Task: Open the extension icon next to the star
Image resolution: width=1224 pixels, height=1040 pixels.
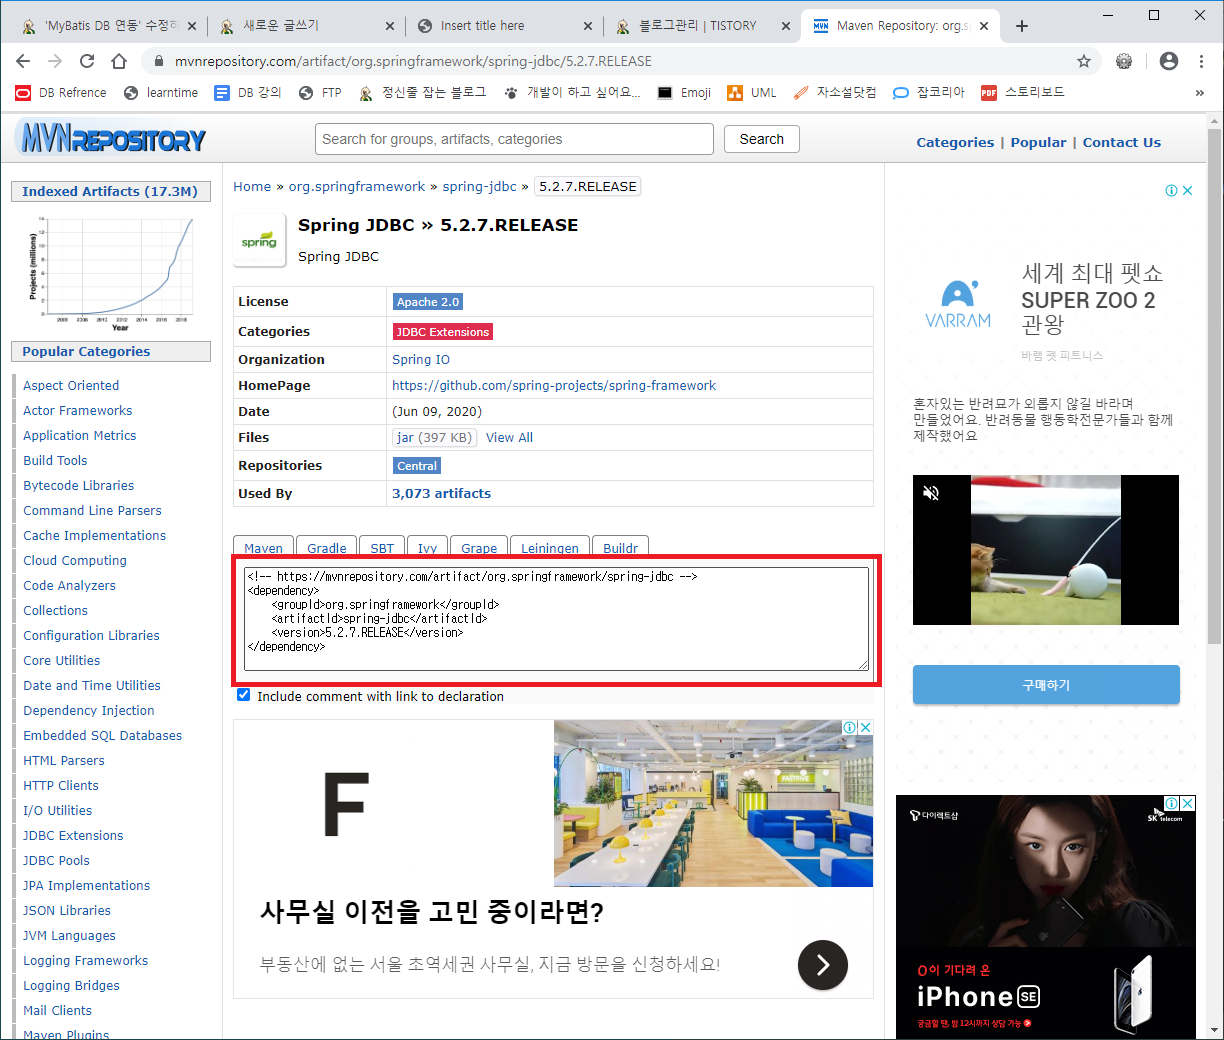Action: click(1124, 61)
